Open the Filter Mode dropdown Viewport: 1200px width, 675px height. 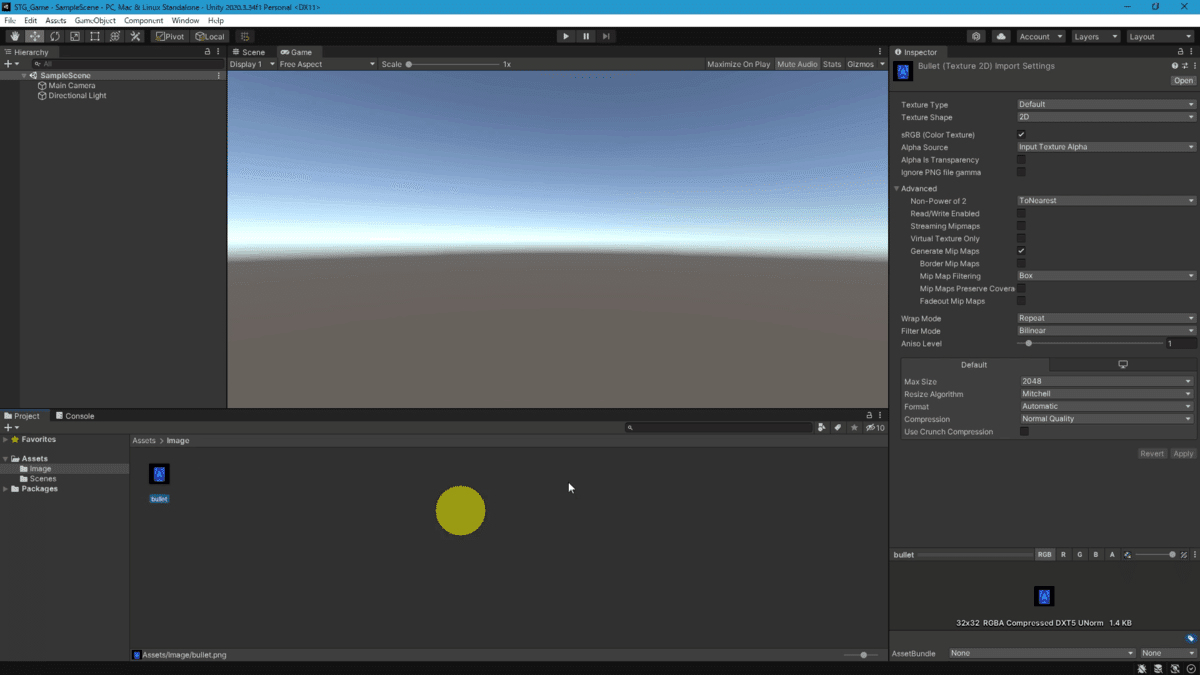click(1105, 330)
